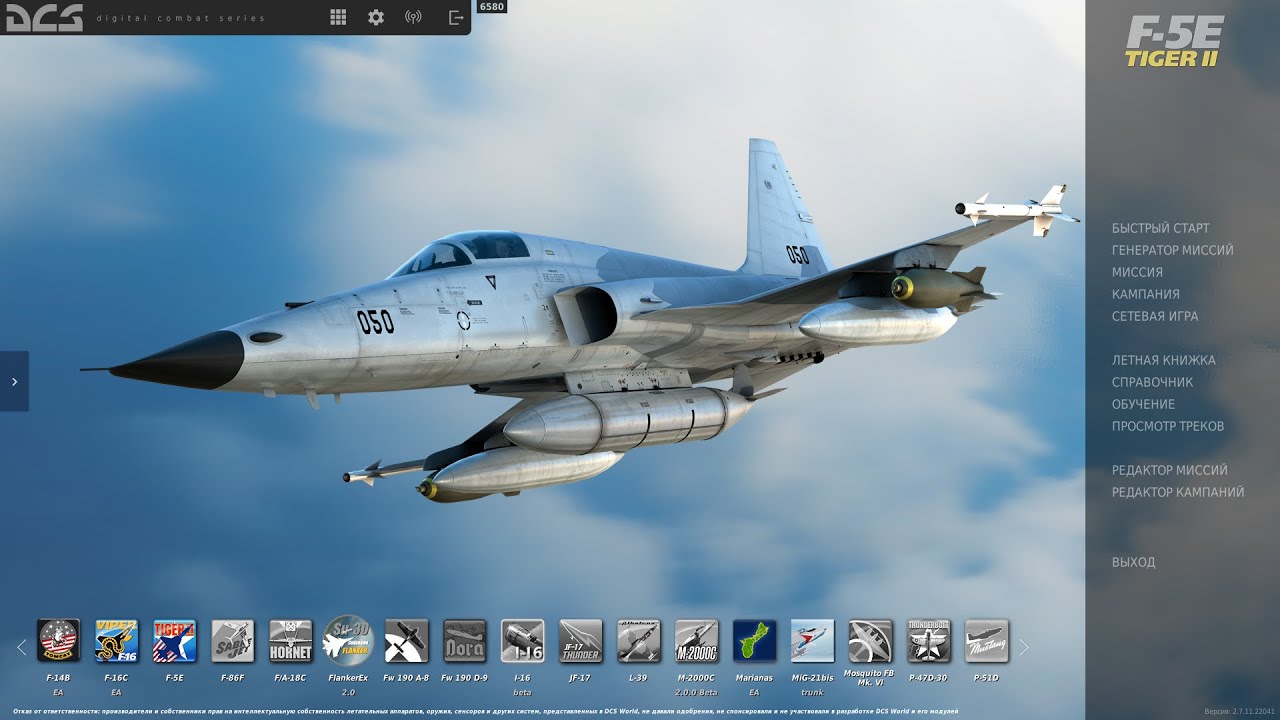Click the F-5E Tiger II logo

pos(1174,41)
